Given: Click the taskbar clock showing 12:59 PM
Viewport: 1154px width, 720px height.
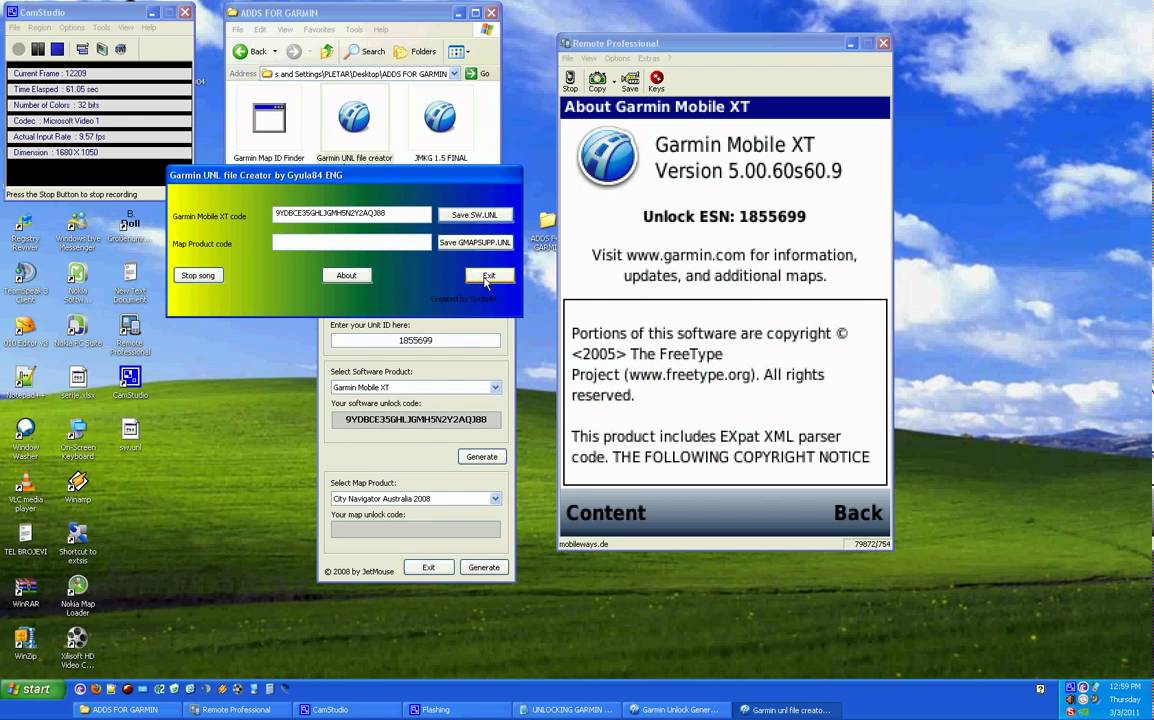Looking at the screenshot, I should coord(1125,687).
